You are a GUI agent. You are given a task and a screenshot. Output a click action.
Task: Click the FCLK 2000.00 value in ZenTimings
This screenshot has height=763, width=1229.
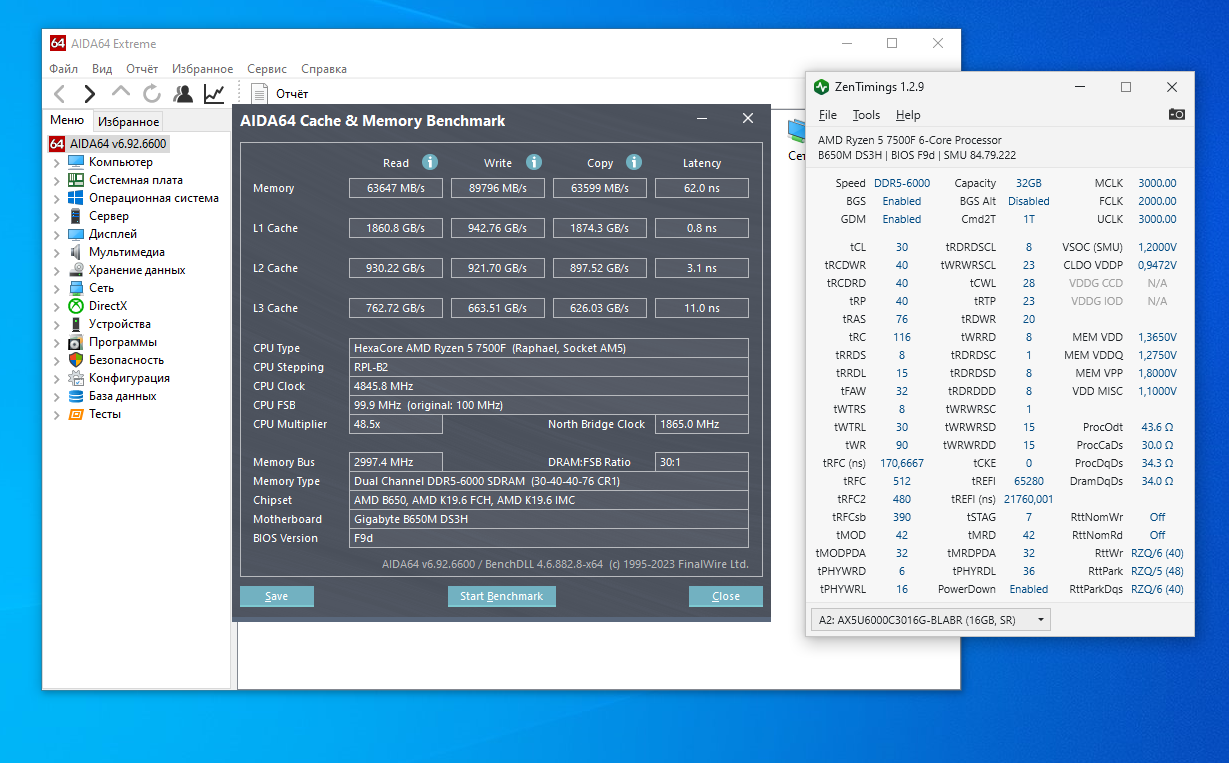[1157, 201]
